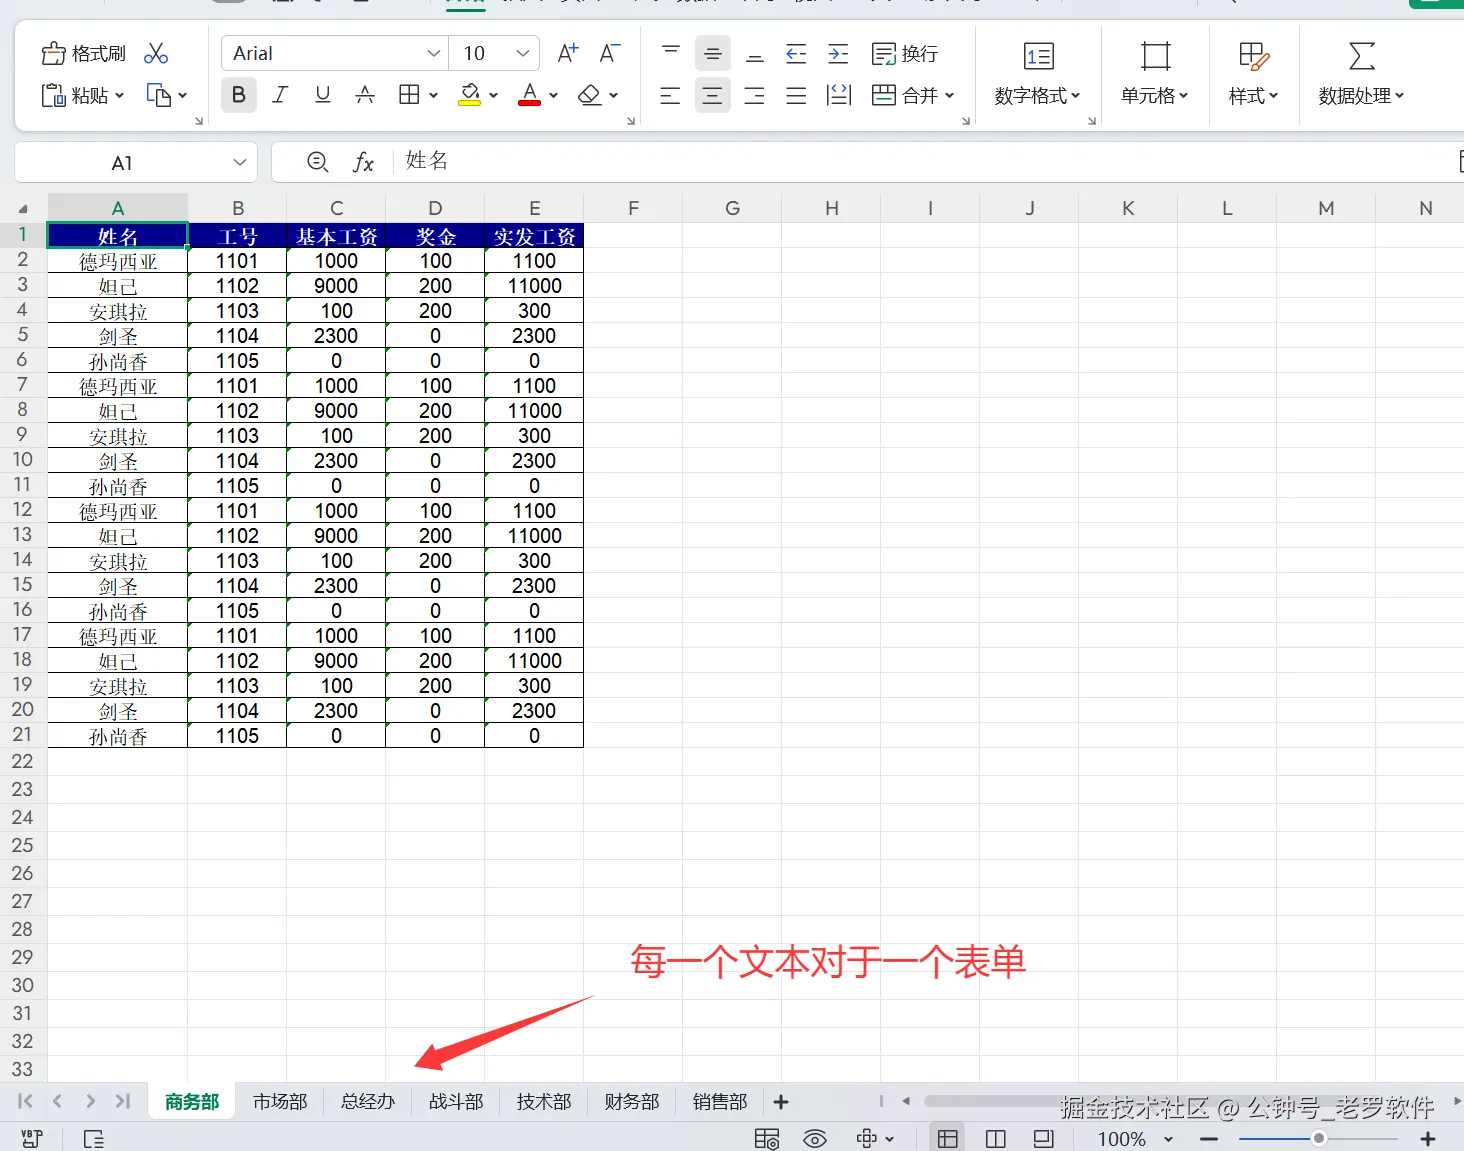Click the copy icon beside 粘贴

159,95
